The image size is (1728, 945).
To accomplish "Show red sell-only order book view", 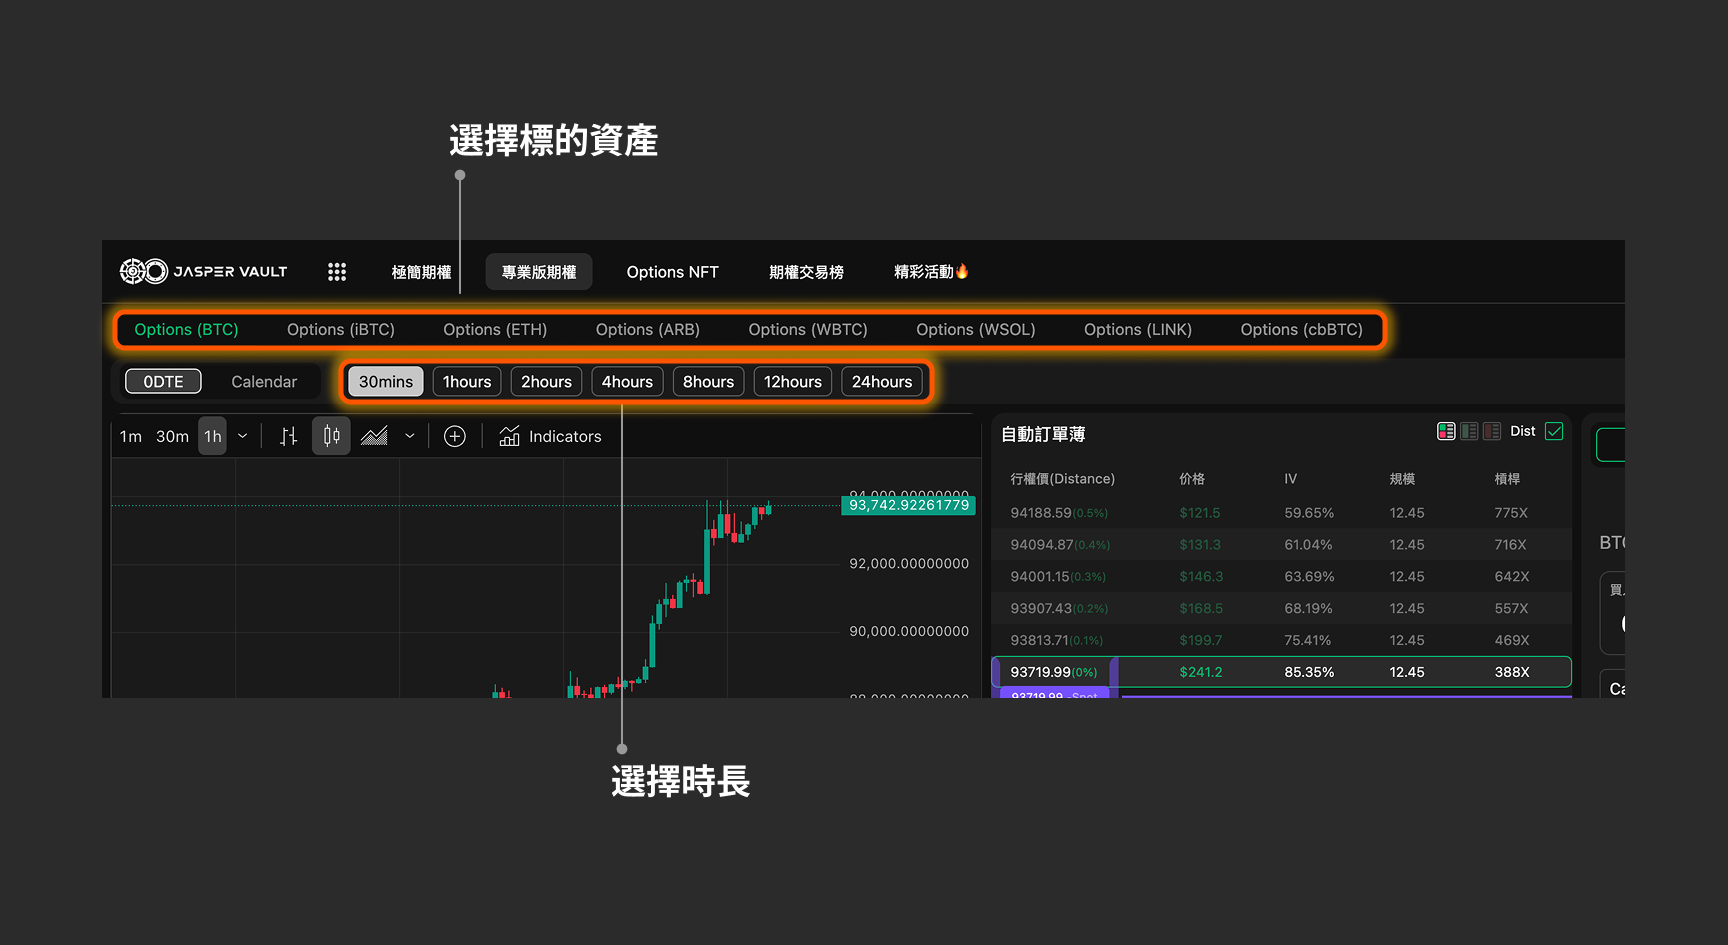I will (x=1492, y=431).
